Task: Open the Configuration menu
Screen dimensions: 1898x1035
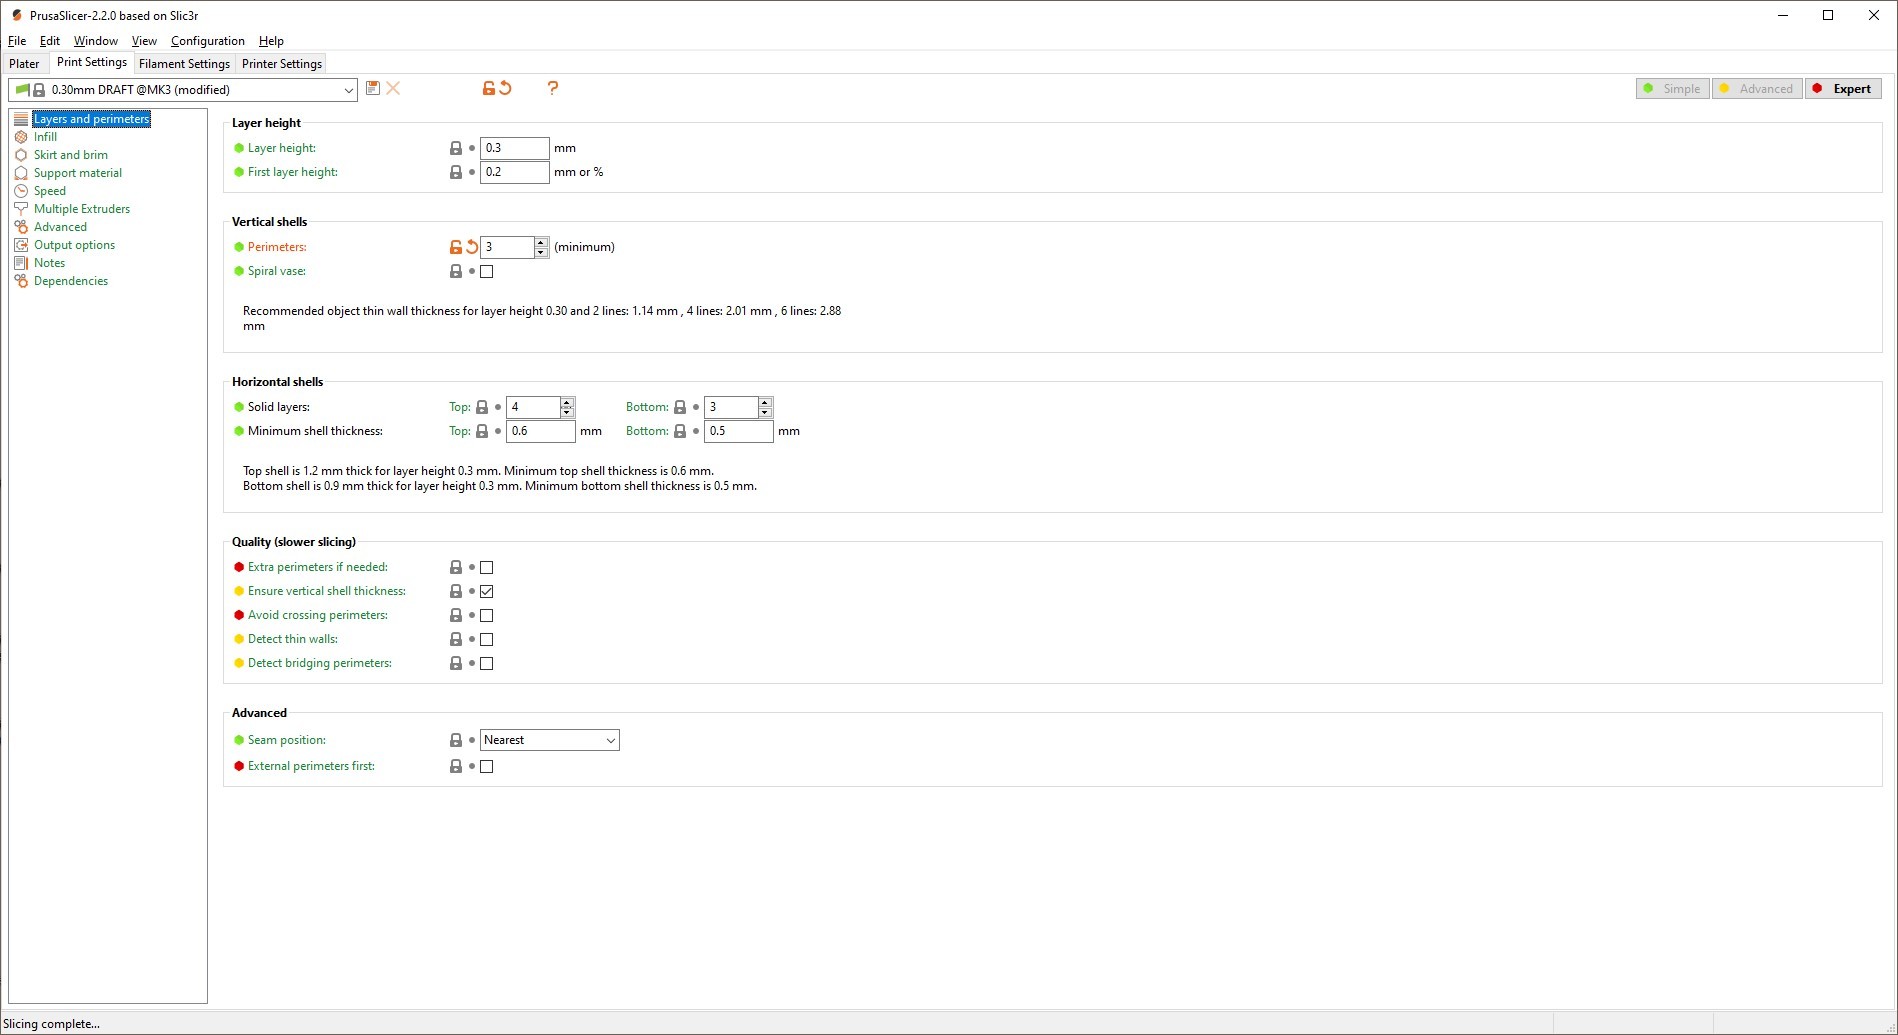Action: (x=208, y=41)
